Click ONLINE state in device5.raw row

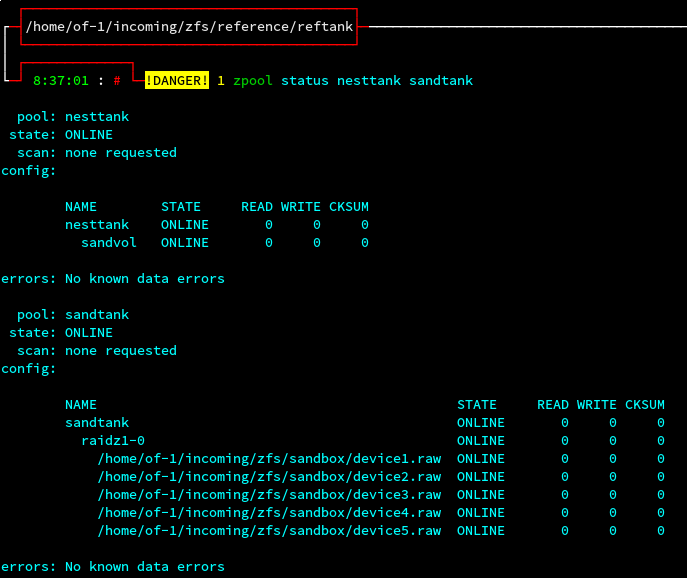tap(481, 531)
